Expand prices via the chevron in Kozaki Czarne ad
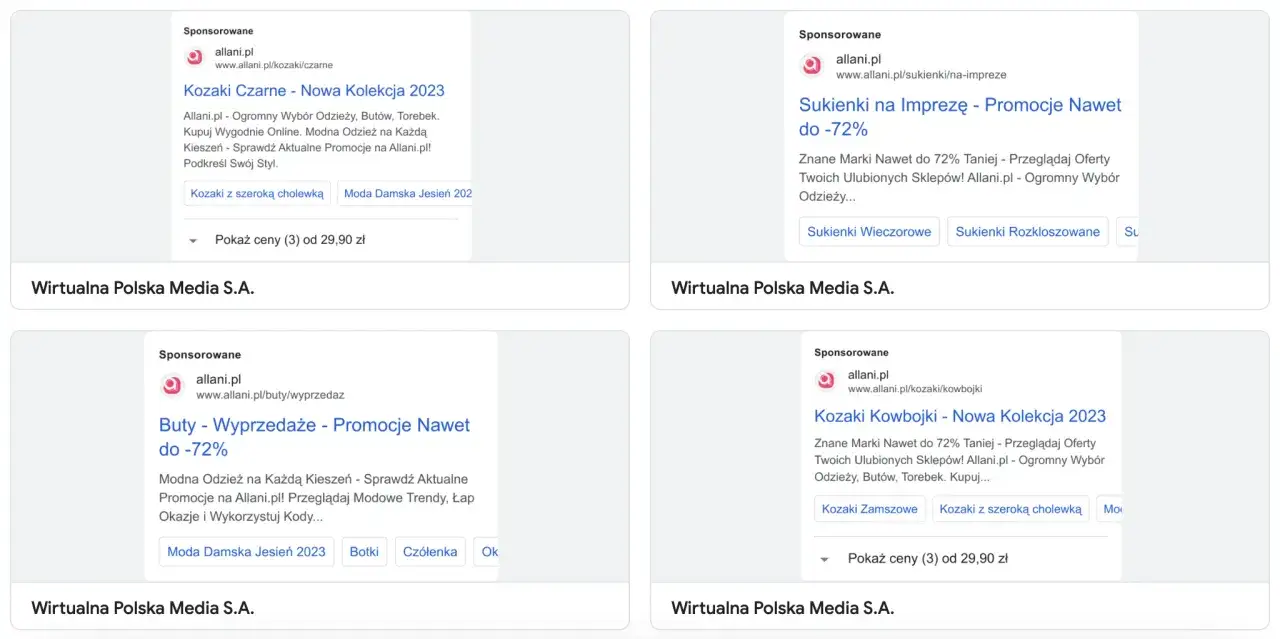The width and height of the screenshot is (1280, 639). tap(193, 240)
